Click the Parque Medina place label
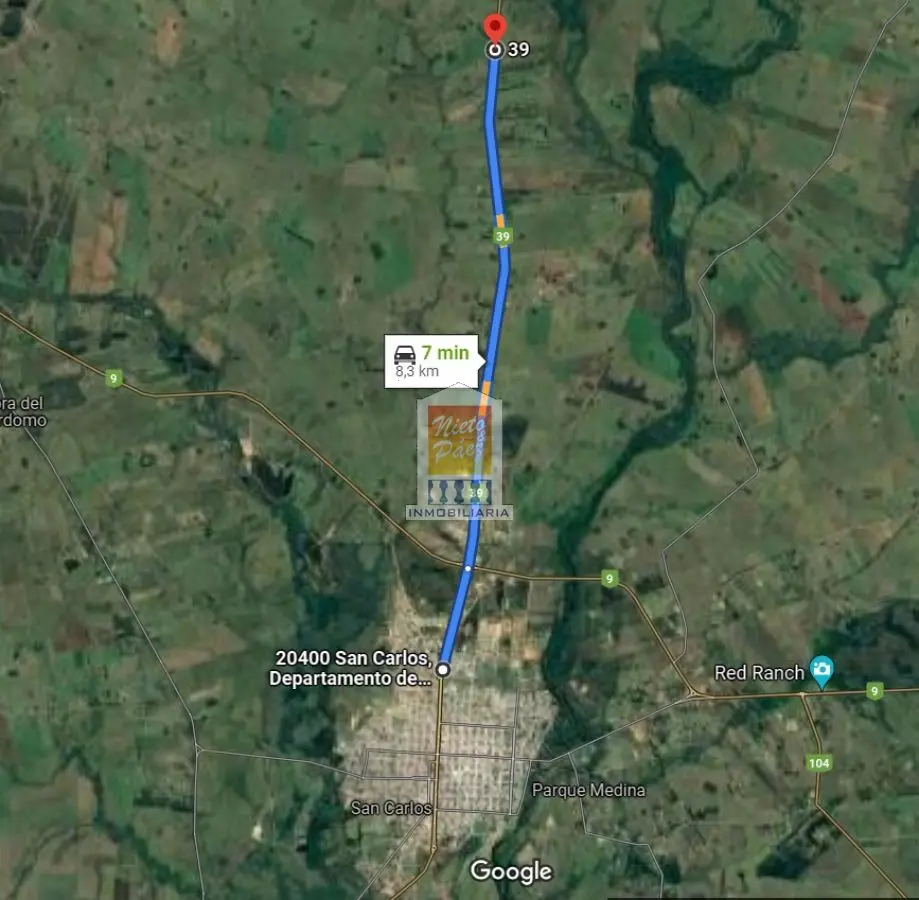 pyautogui.click(x=588, y=790)
